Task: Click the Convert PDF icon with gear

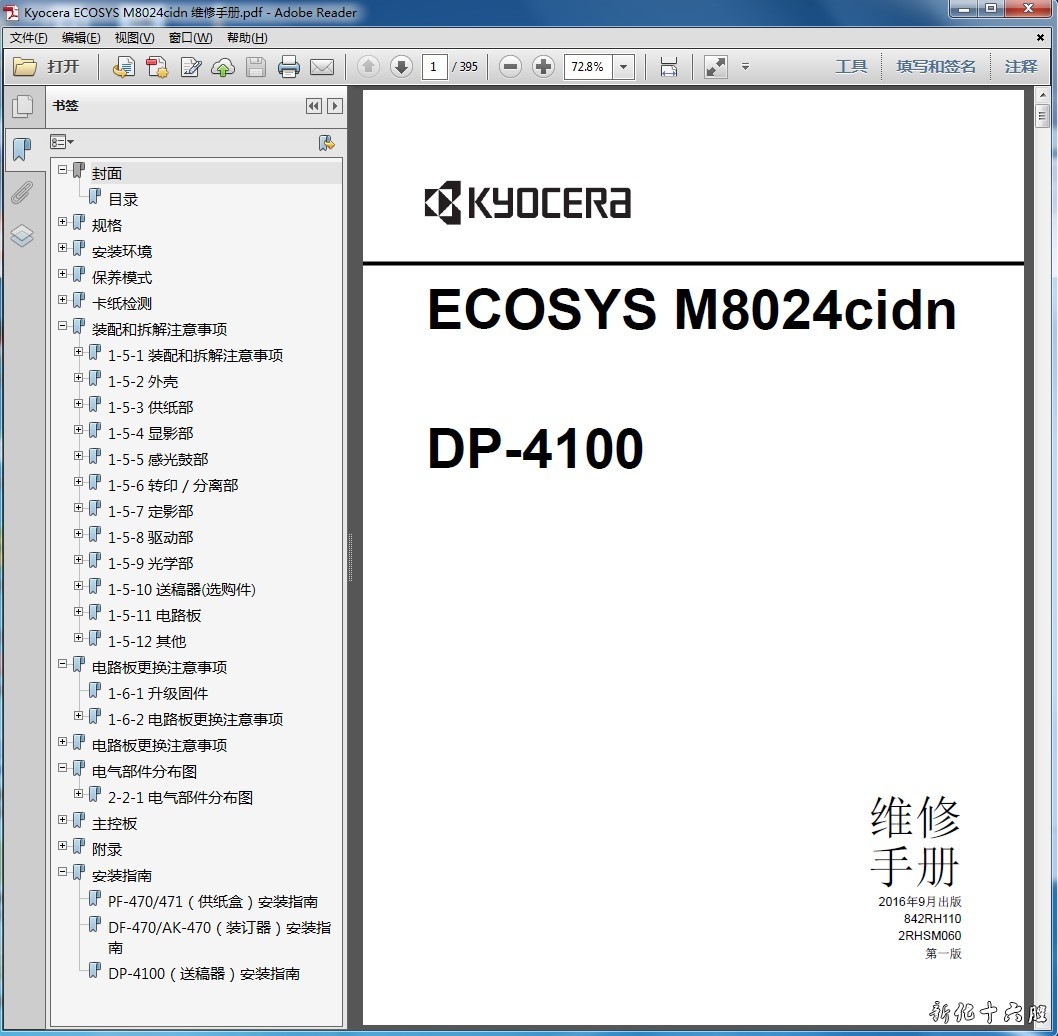Action: 157,67
